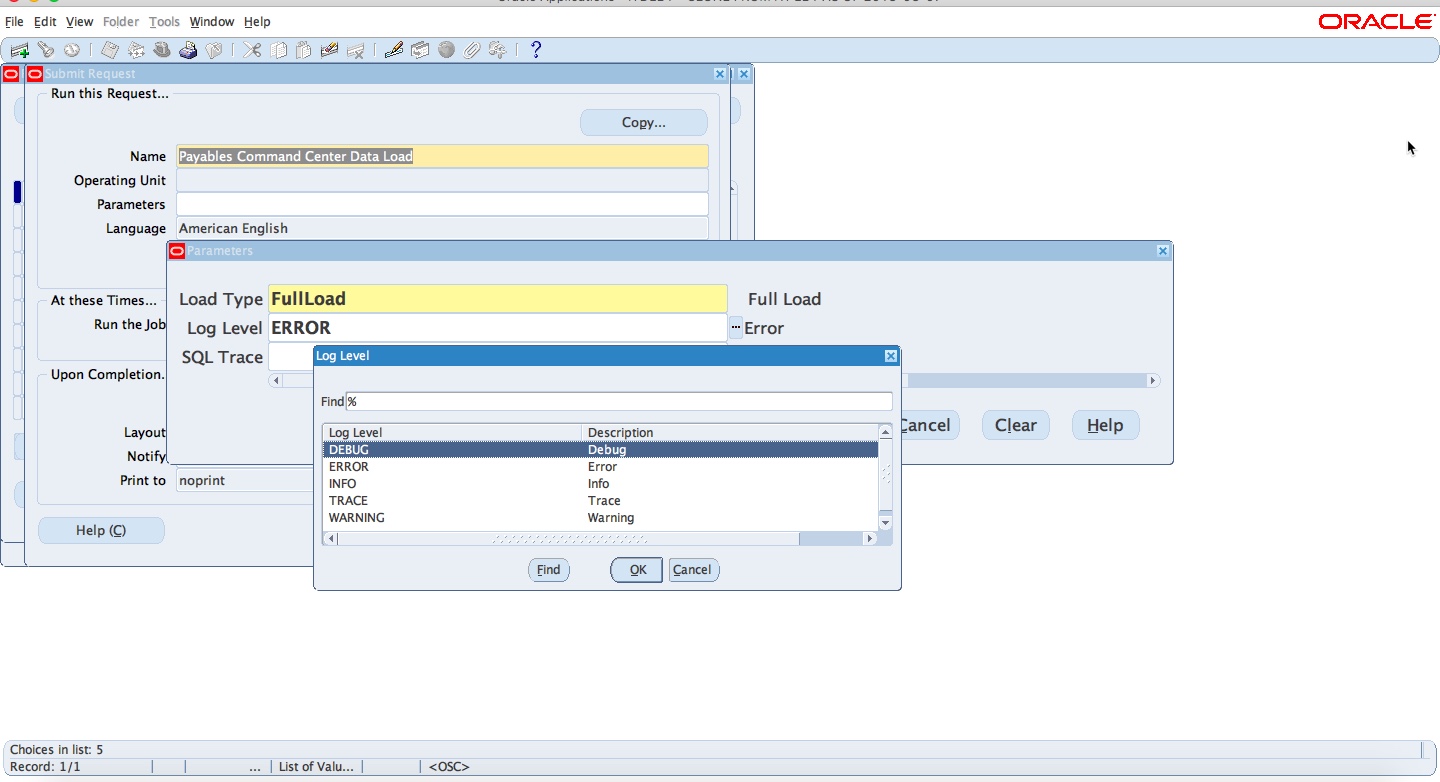Click the Copy... button in Submit Request
1440x782 pixels.
(x=644, y=123)
